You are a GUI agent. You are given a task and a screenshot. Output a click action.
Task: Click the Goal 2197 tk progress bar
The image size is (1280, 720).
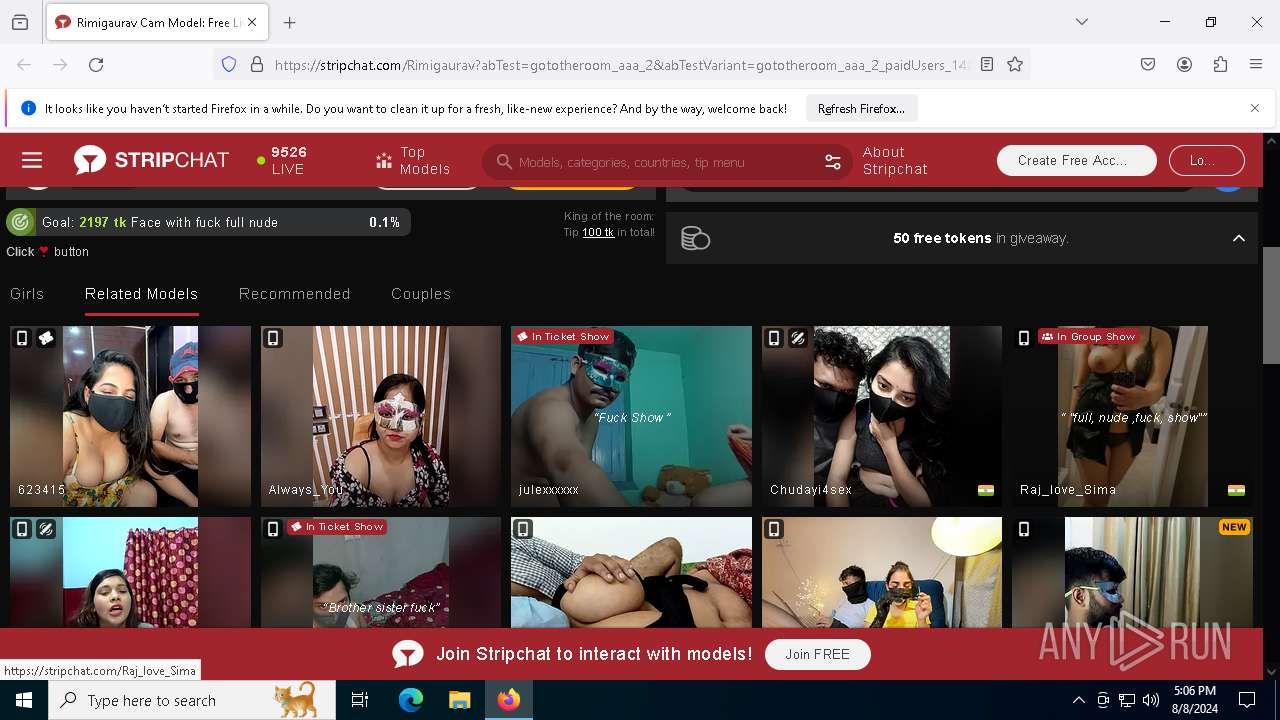pos(208,222)
